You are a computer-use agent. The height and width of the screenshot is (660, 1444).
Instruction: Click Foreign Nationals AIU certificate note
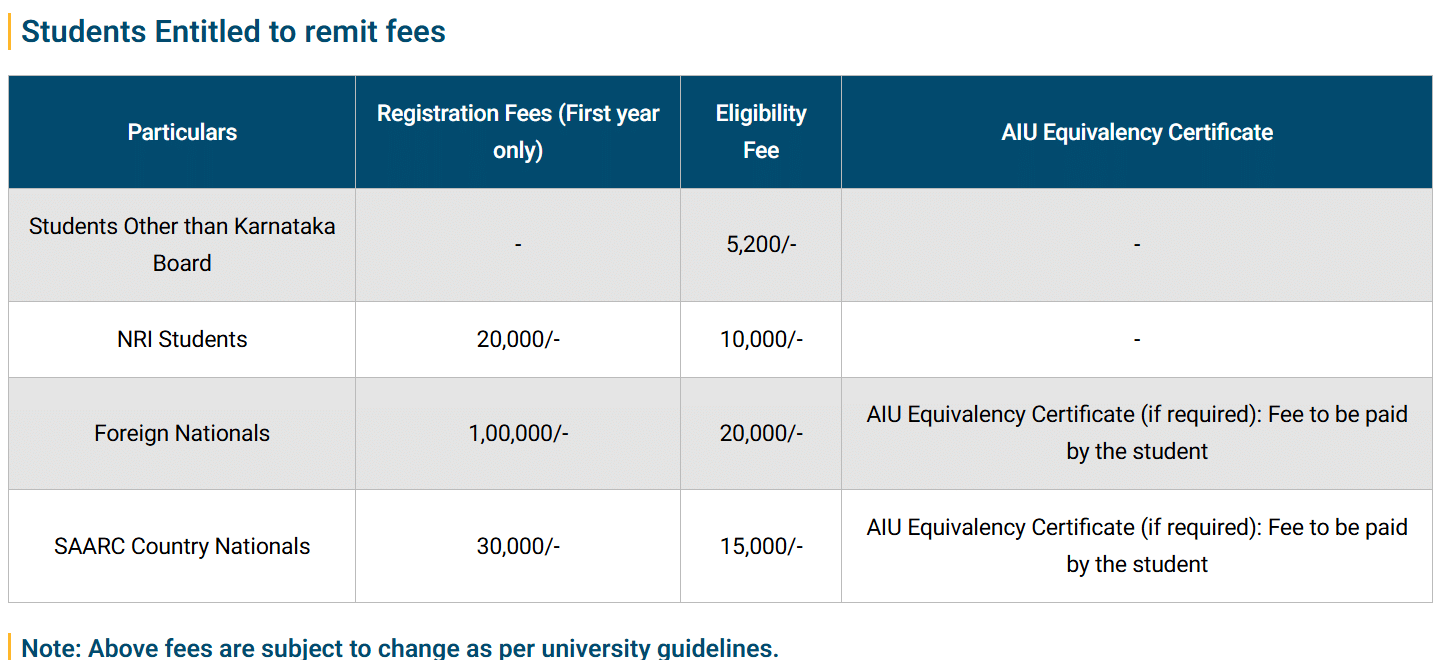coord(1137,433)
